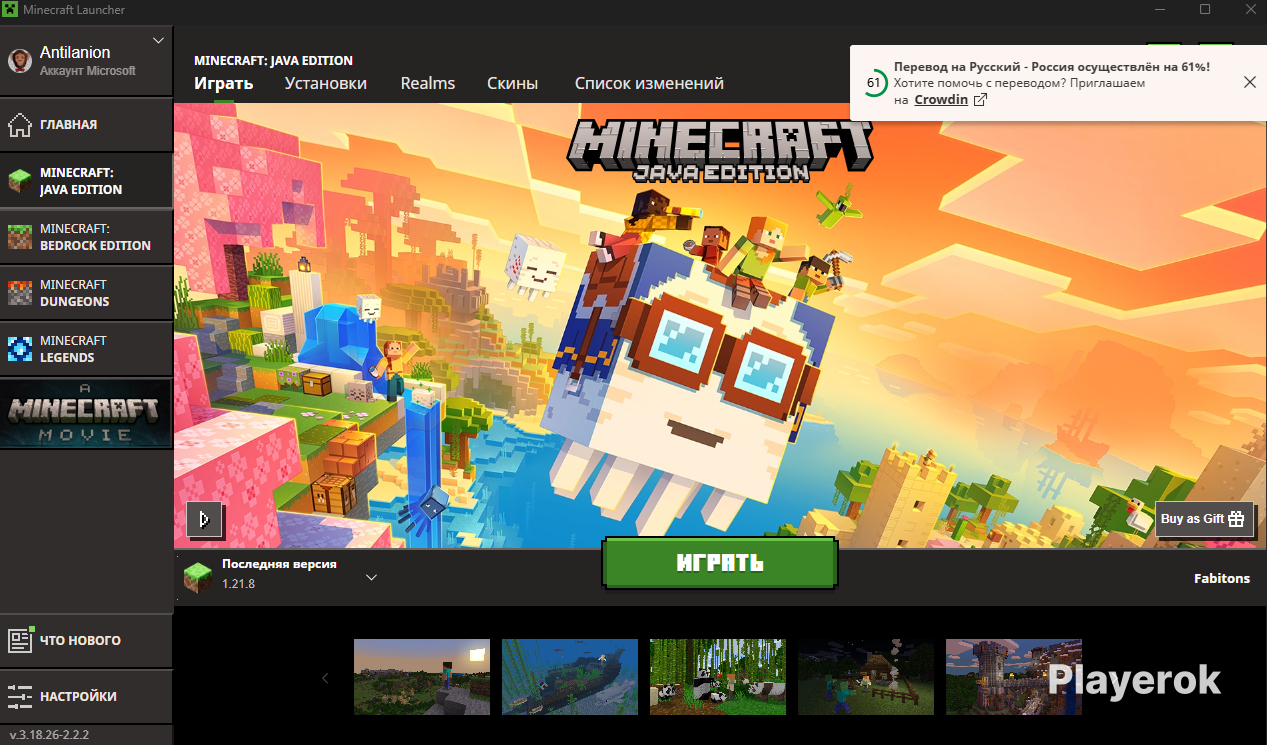
Task: Open the sunset landscape screenshot thumbnail
Action: pos(422,677)
